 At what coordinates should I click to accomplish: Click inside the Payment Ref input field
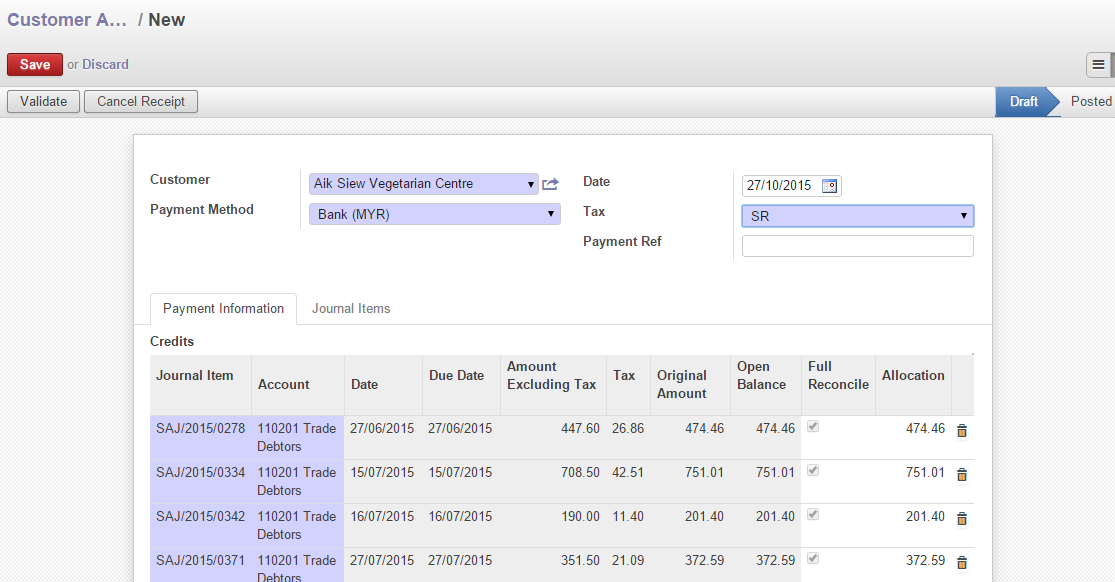[x=857, y=245]
